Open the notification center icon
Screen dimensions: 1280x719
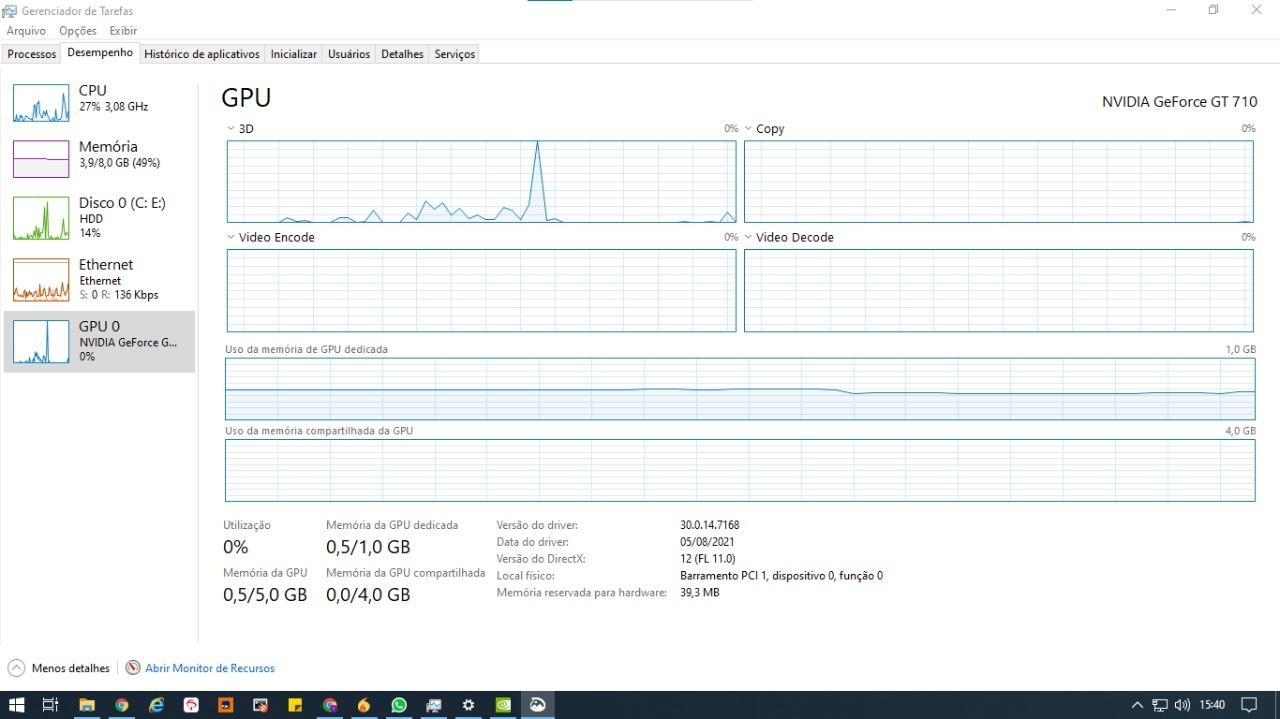(x=1249, y=705)
